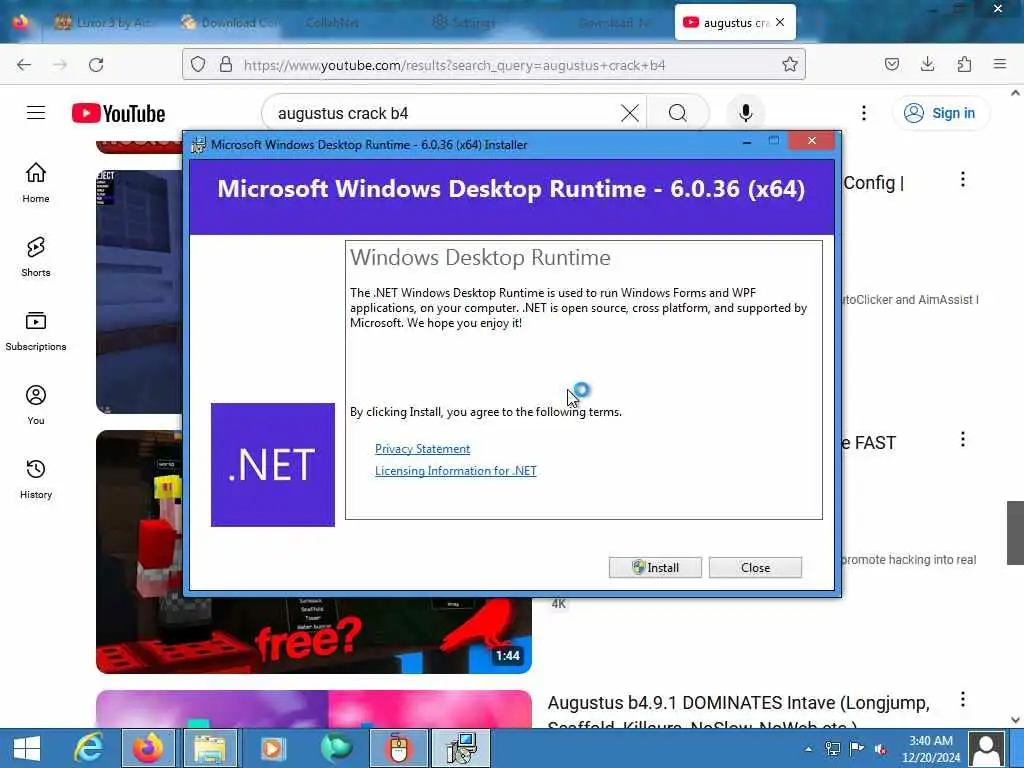
Task: Open YouTube settings three-dot menu
Action: tap(863, 113)
